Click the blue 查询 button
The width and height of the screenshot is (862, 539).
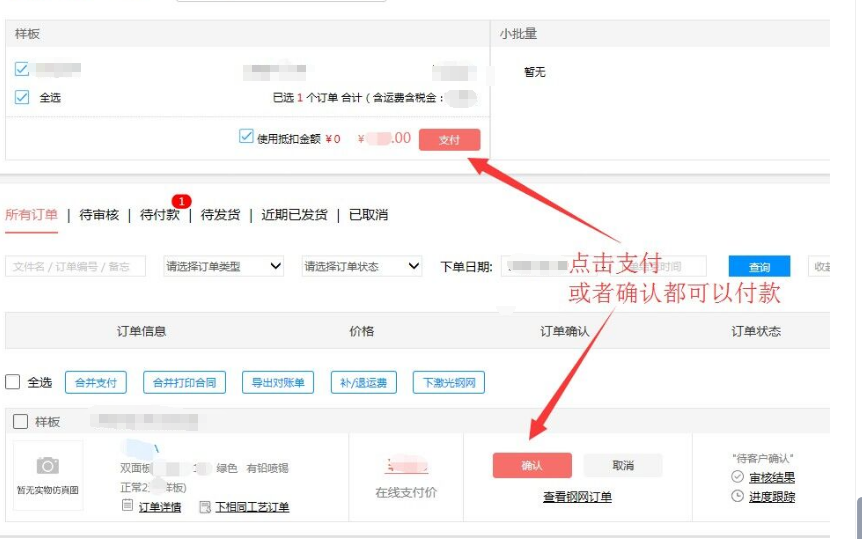[x=759, y=267]
